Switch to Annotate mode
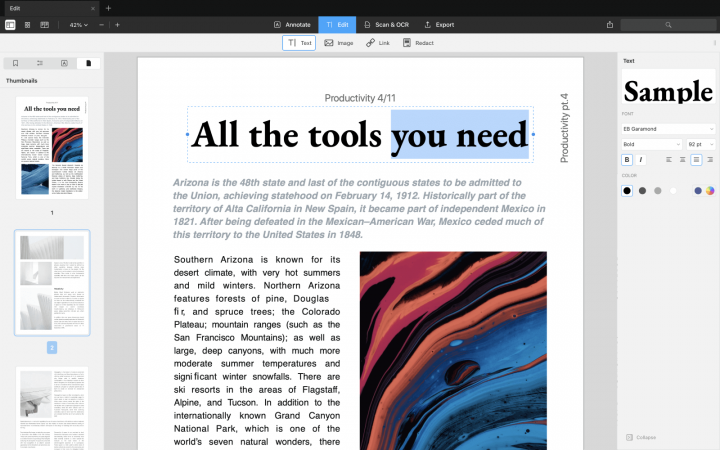Image resolution: width=720 pixels, height=450 pixels. pos(292,25)
